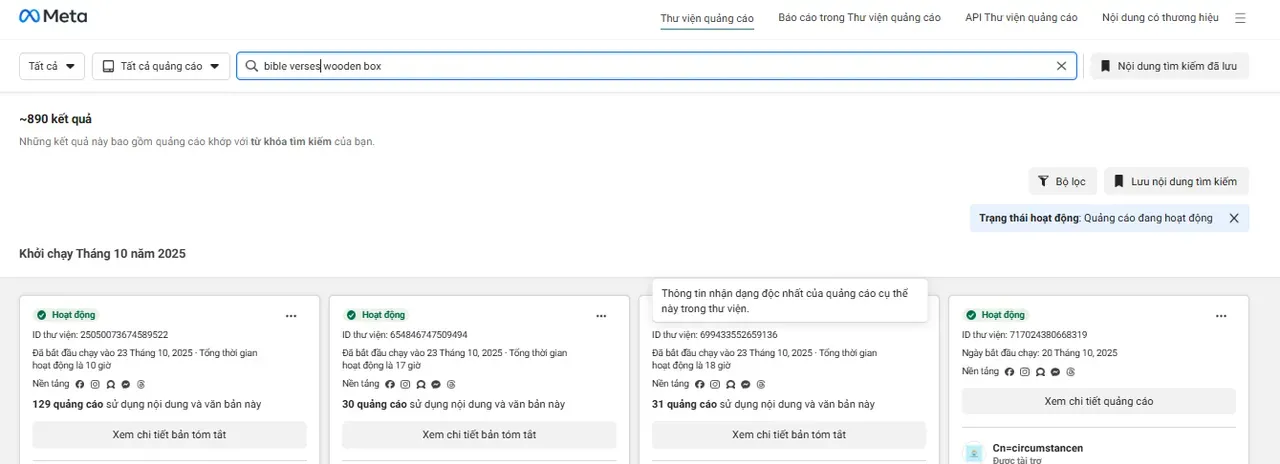Click the Meta logo

[53, 17]
